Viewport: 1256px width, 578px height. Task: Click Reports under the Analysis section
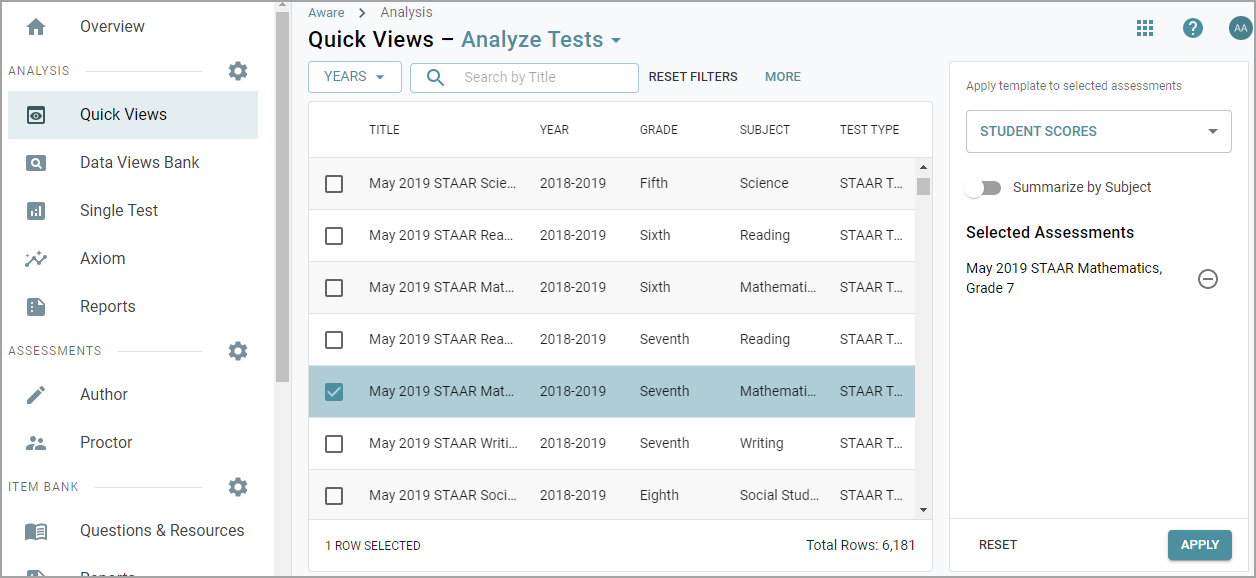pyautogui.click(x=108, y=307)
